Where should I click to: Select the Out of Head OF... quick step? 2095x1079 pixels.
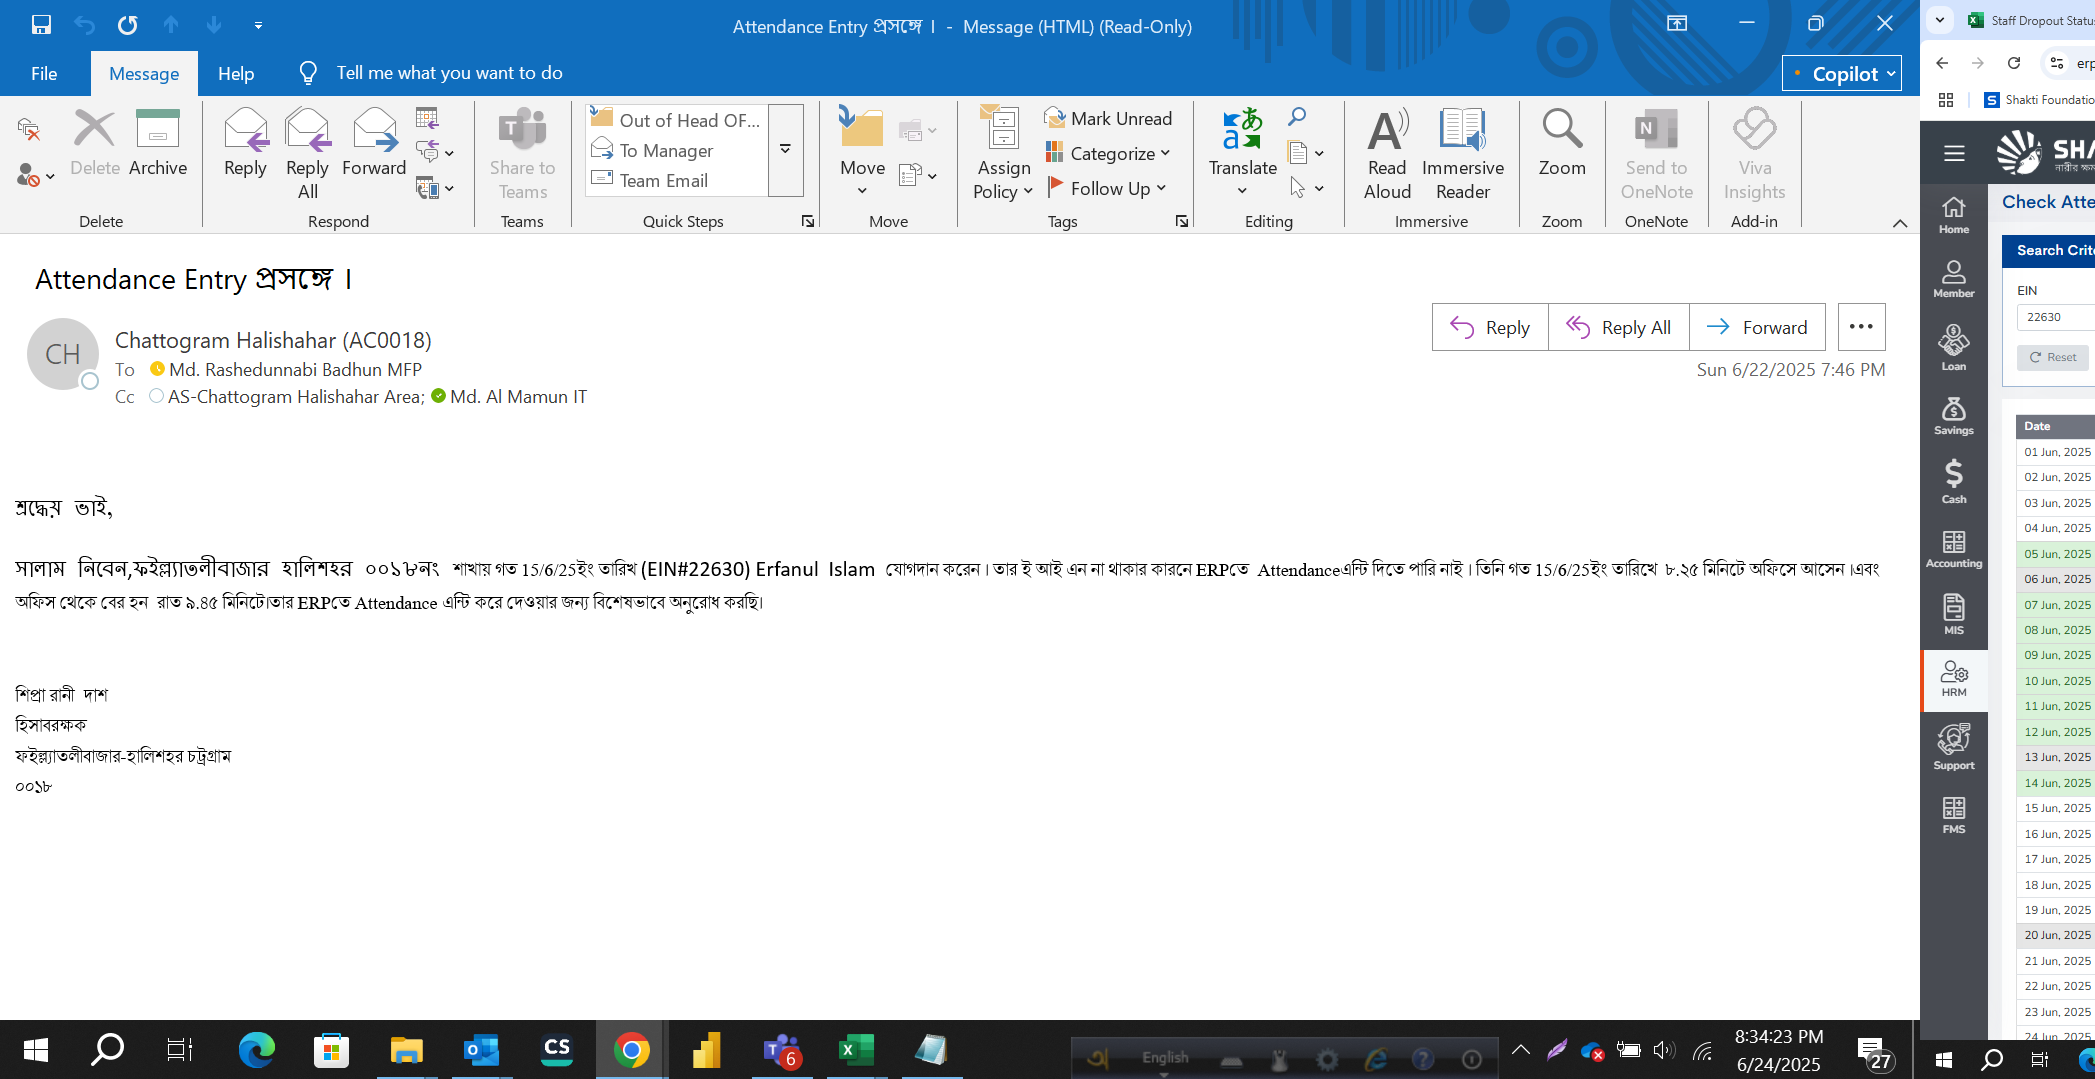677,120
